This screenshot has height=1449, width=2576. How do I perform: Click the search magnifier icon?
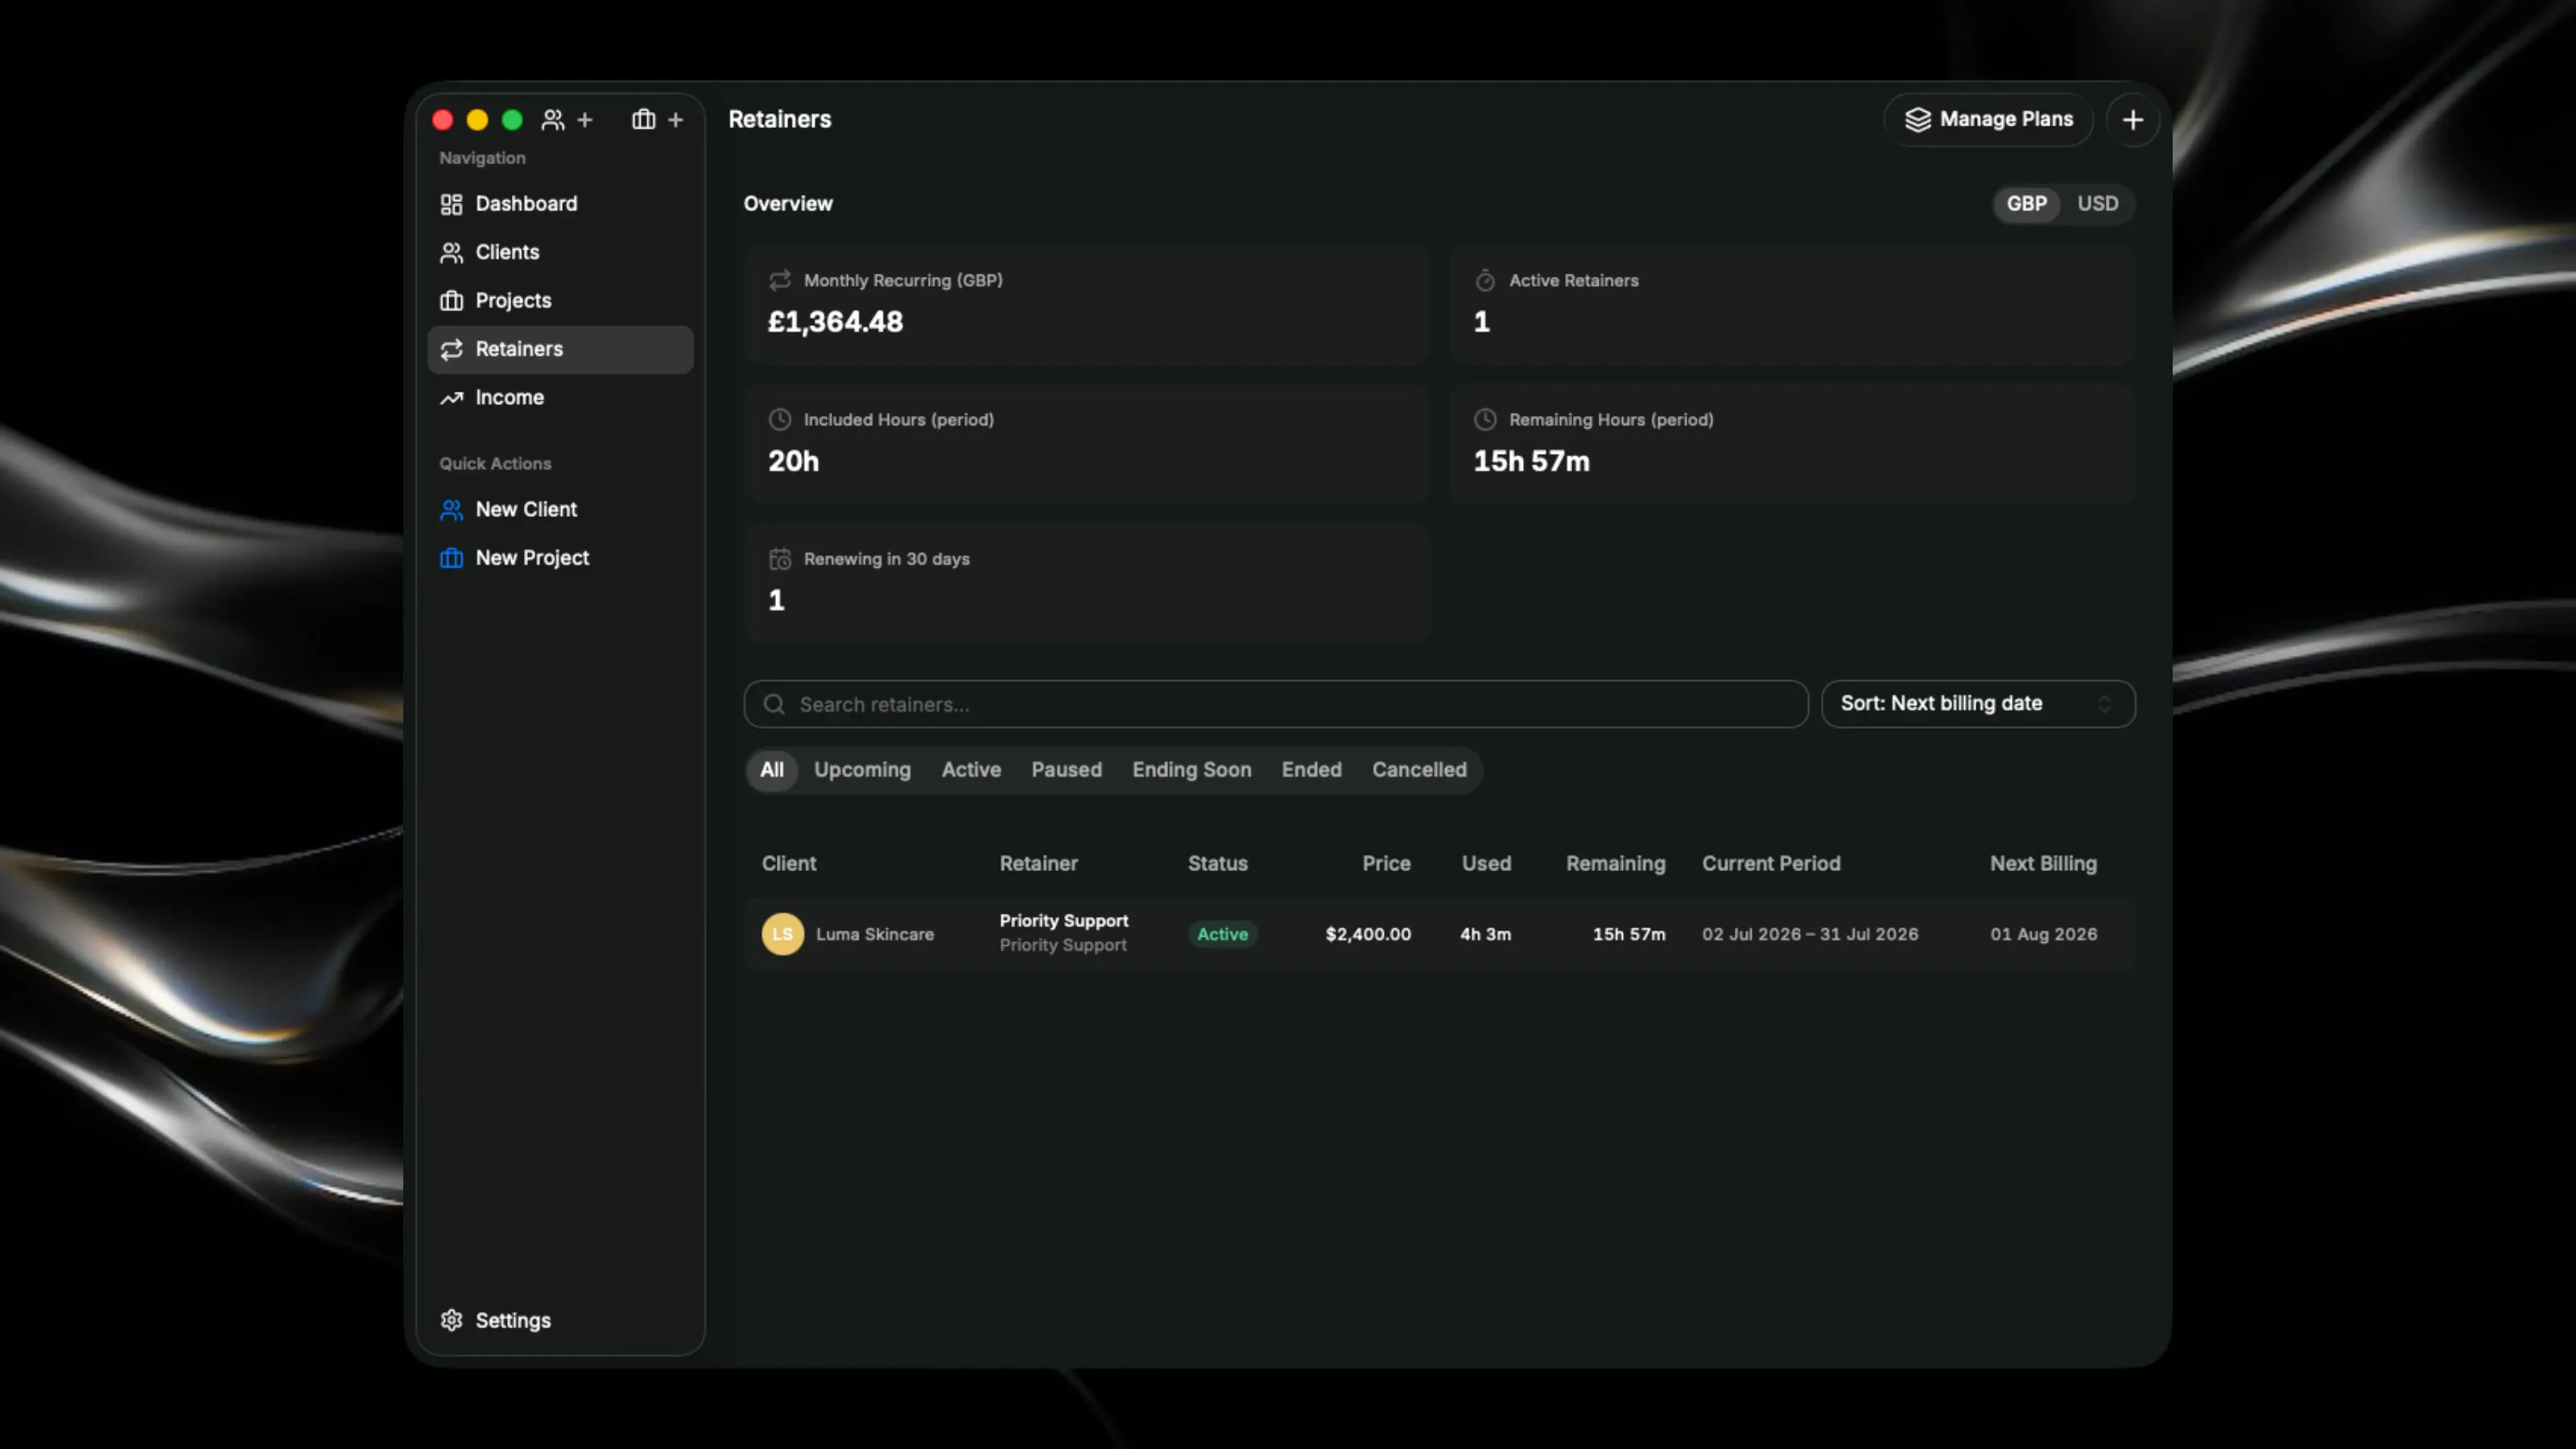tap(774, 704)
